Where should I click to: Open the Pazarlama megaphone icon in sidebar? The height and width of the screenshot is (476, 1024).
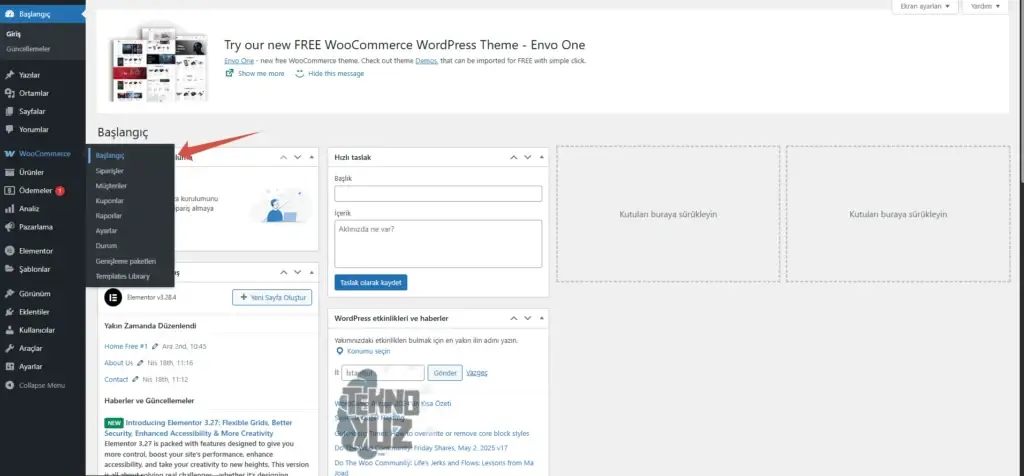(9, 227)
